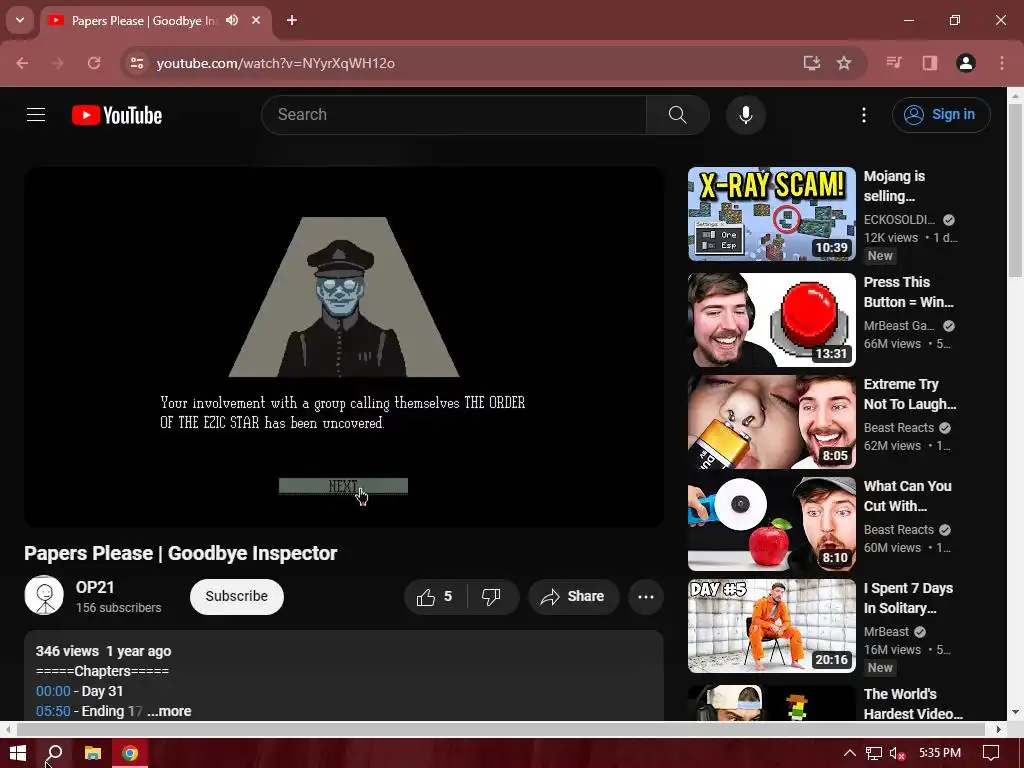The image size is (1024, 768).
Task: Show hidden system tray icons
Action: [849, 753]
